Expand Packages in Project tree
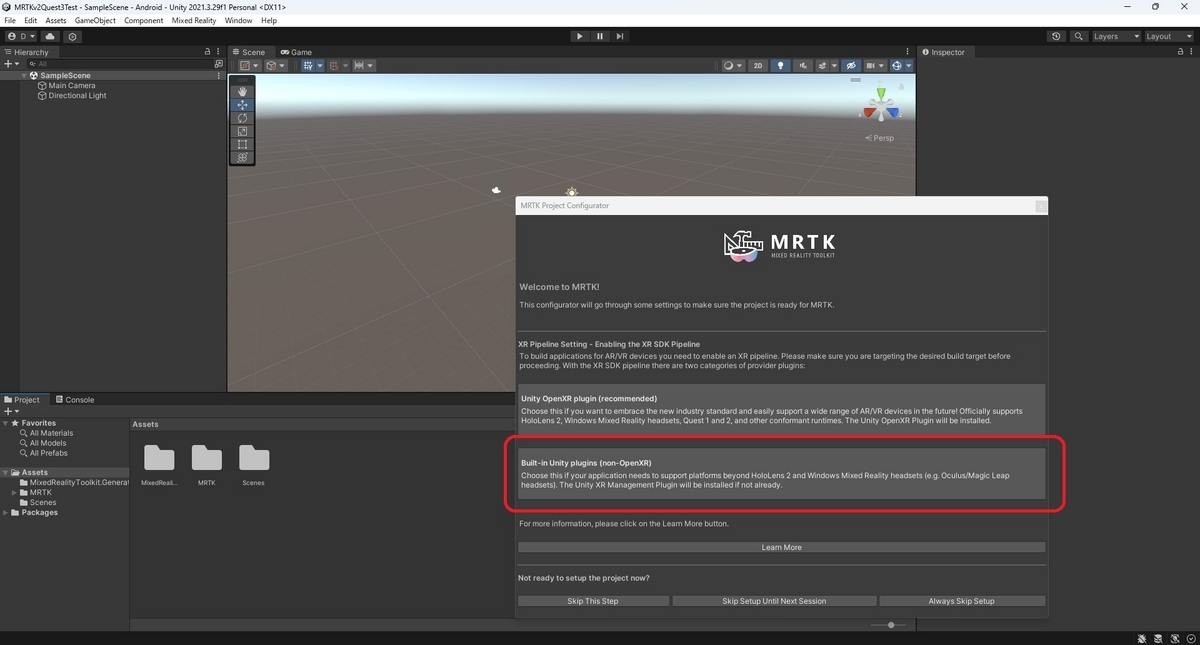The height and width of the screenshot is (645, 1200). pyautogui.click(x=7, y=513)
